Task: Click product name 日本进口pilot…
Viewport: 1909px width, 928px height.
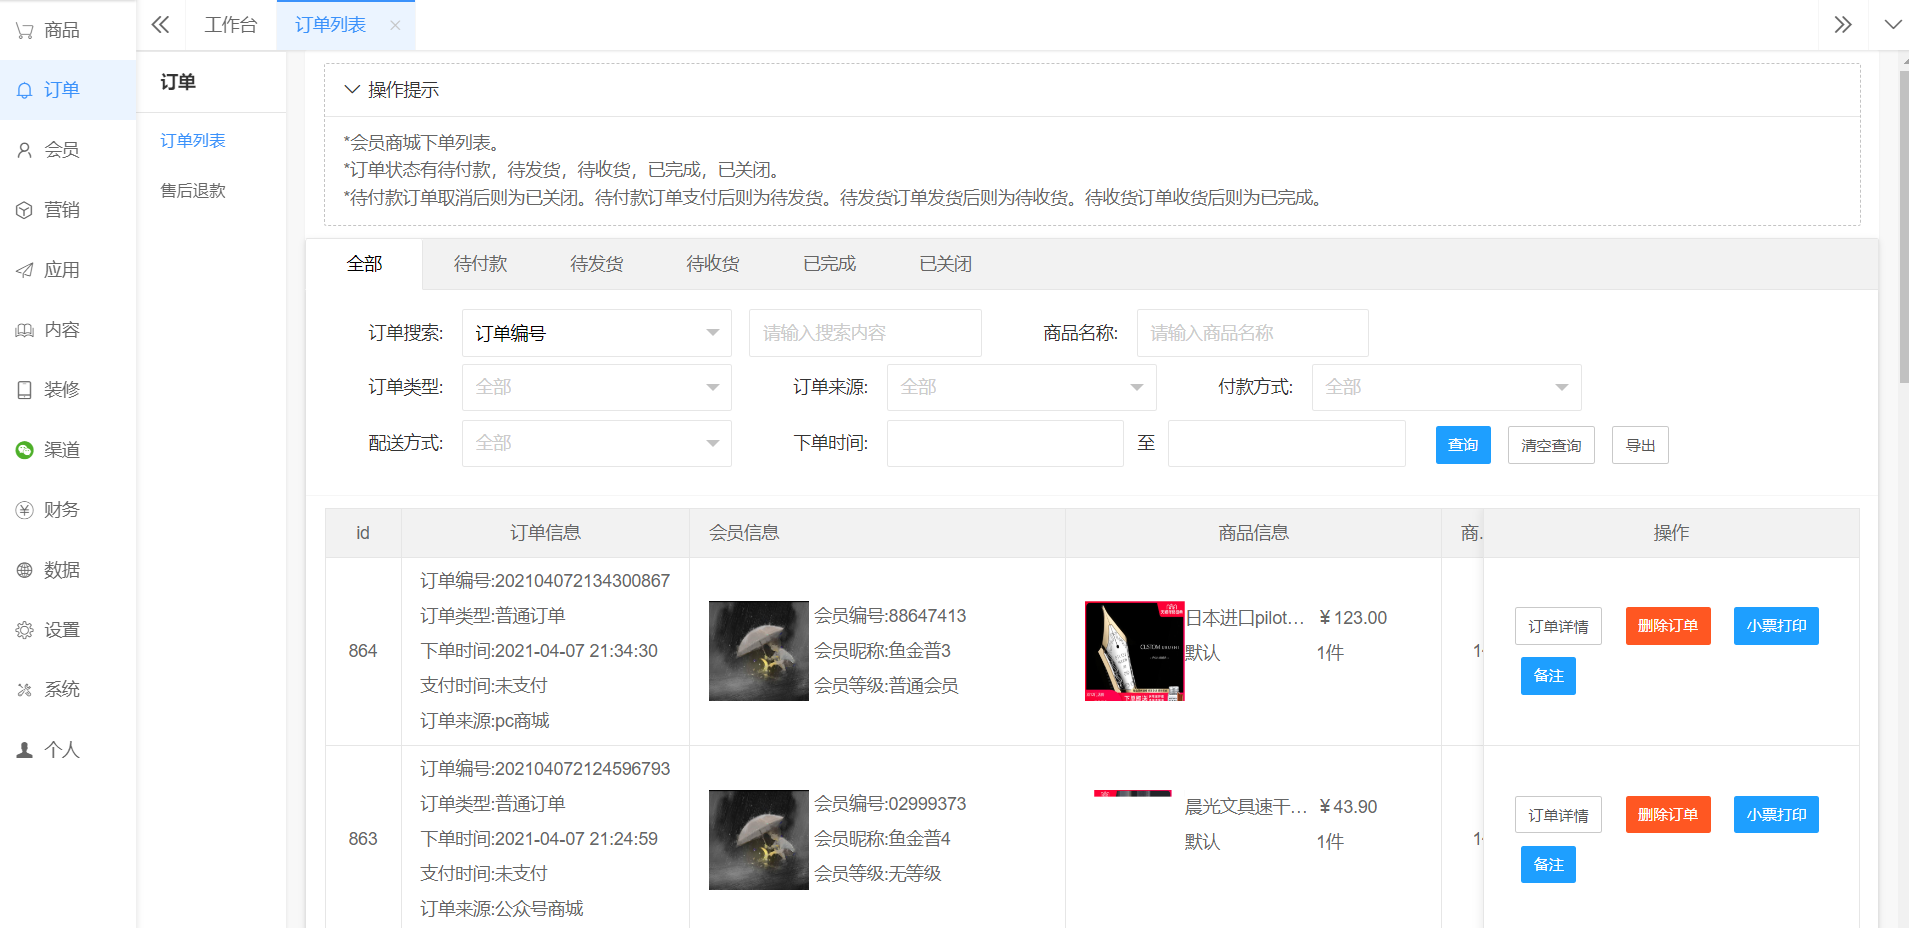Action: pyautogui.click(x=1245, y=618)
